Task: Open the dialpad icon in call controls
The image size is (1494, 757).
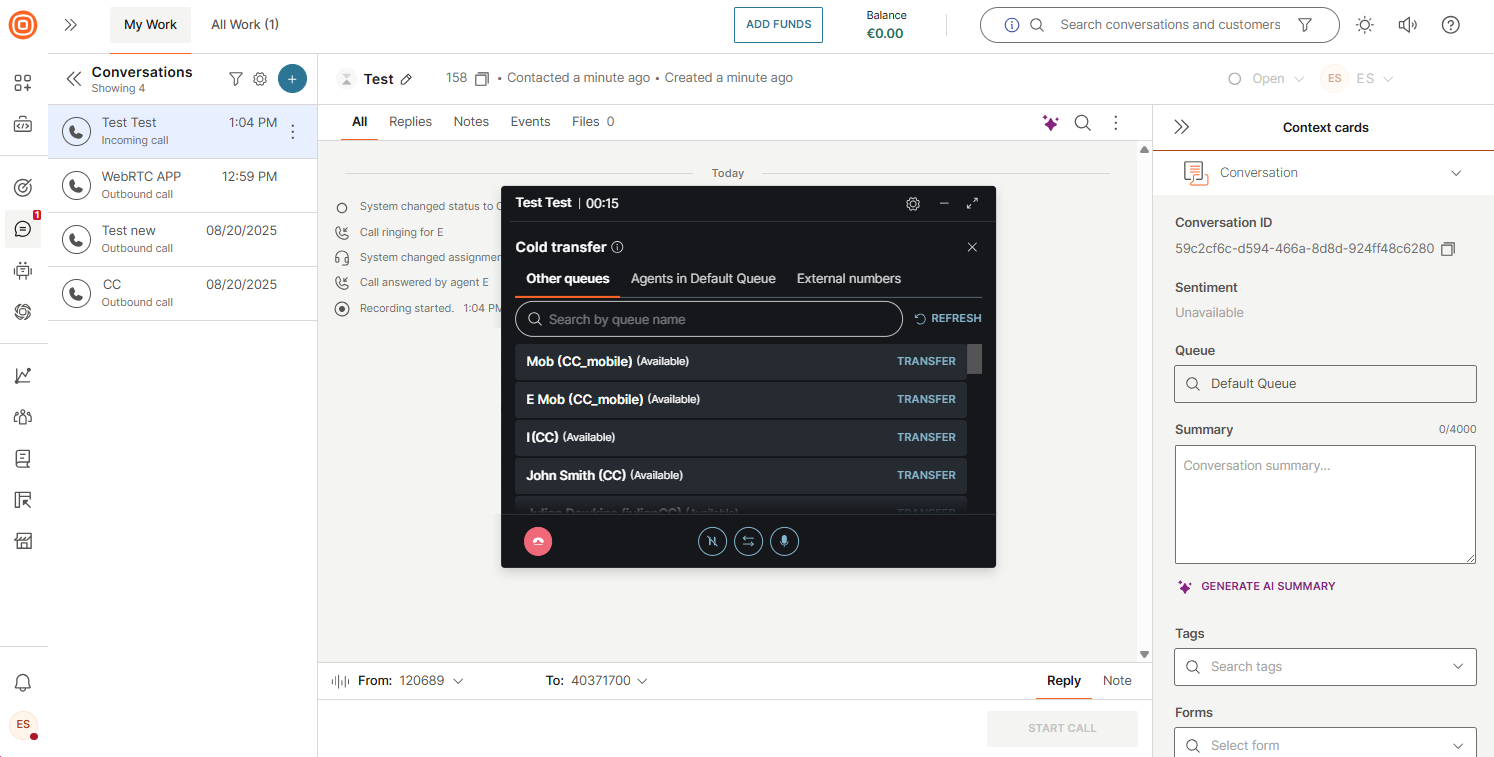Action: coord(712,542)
